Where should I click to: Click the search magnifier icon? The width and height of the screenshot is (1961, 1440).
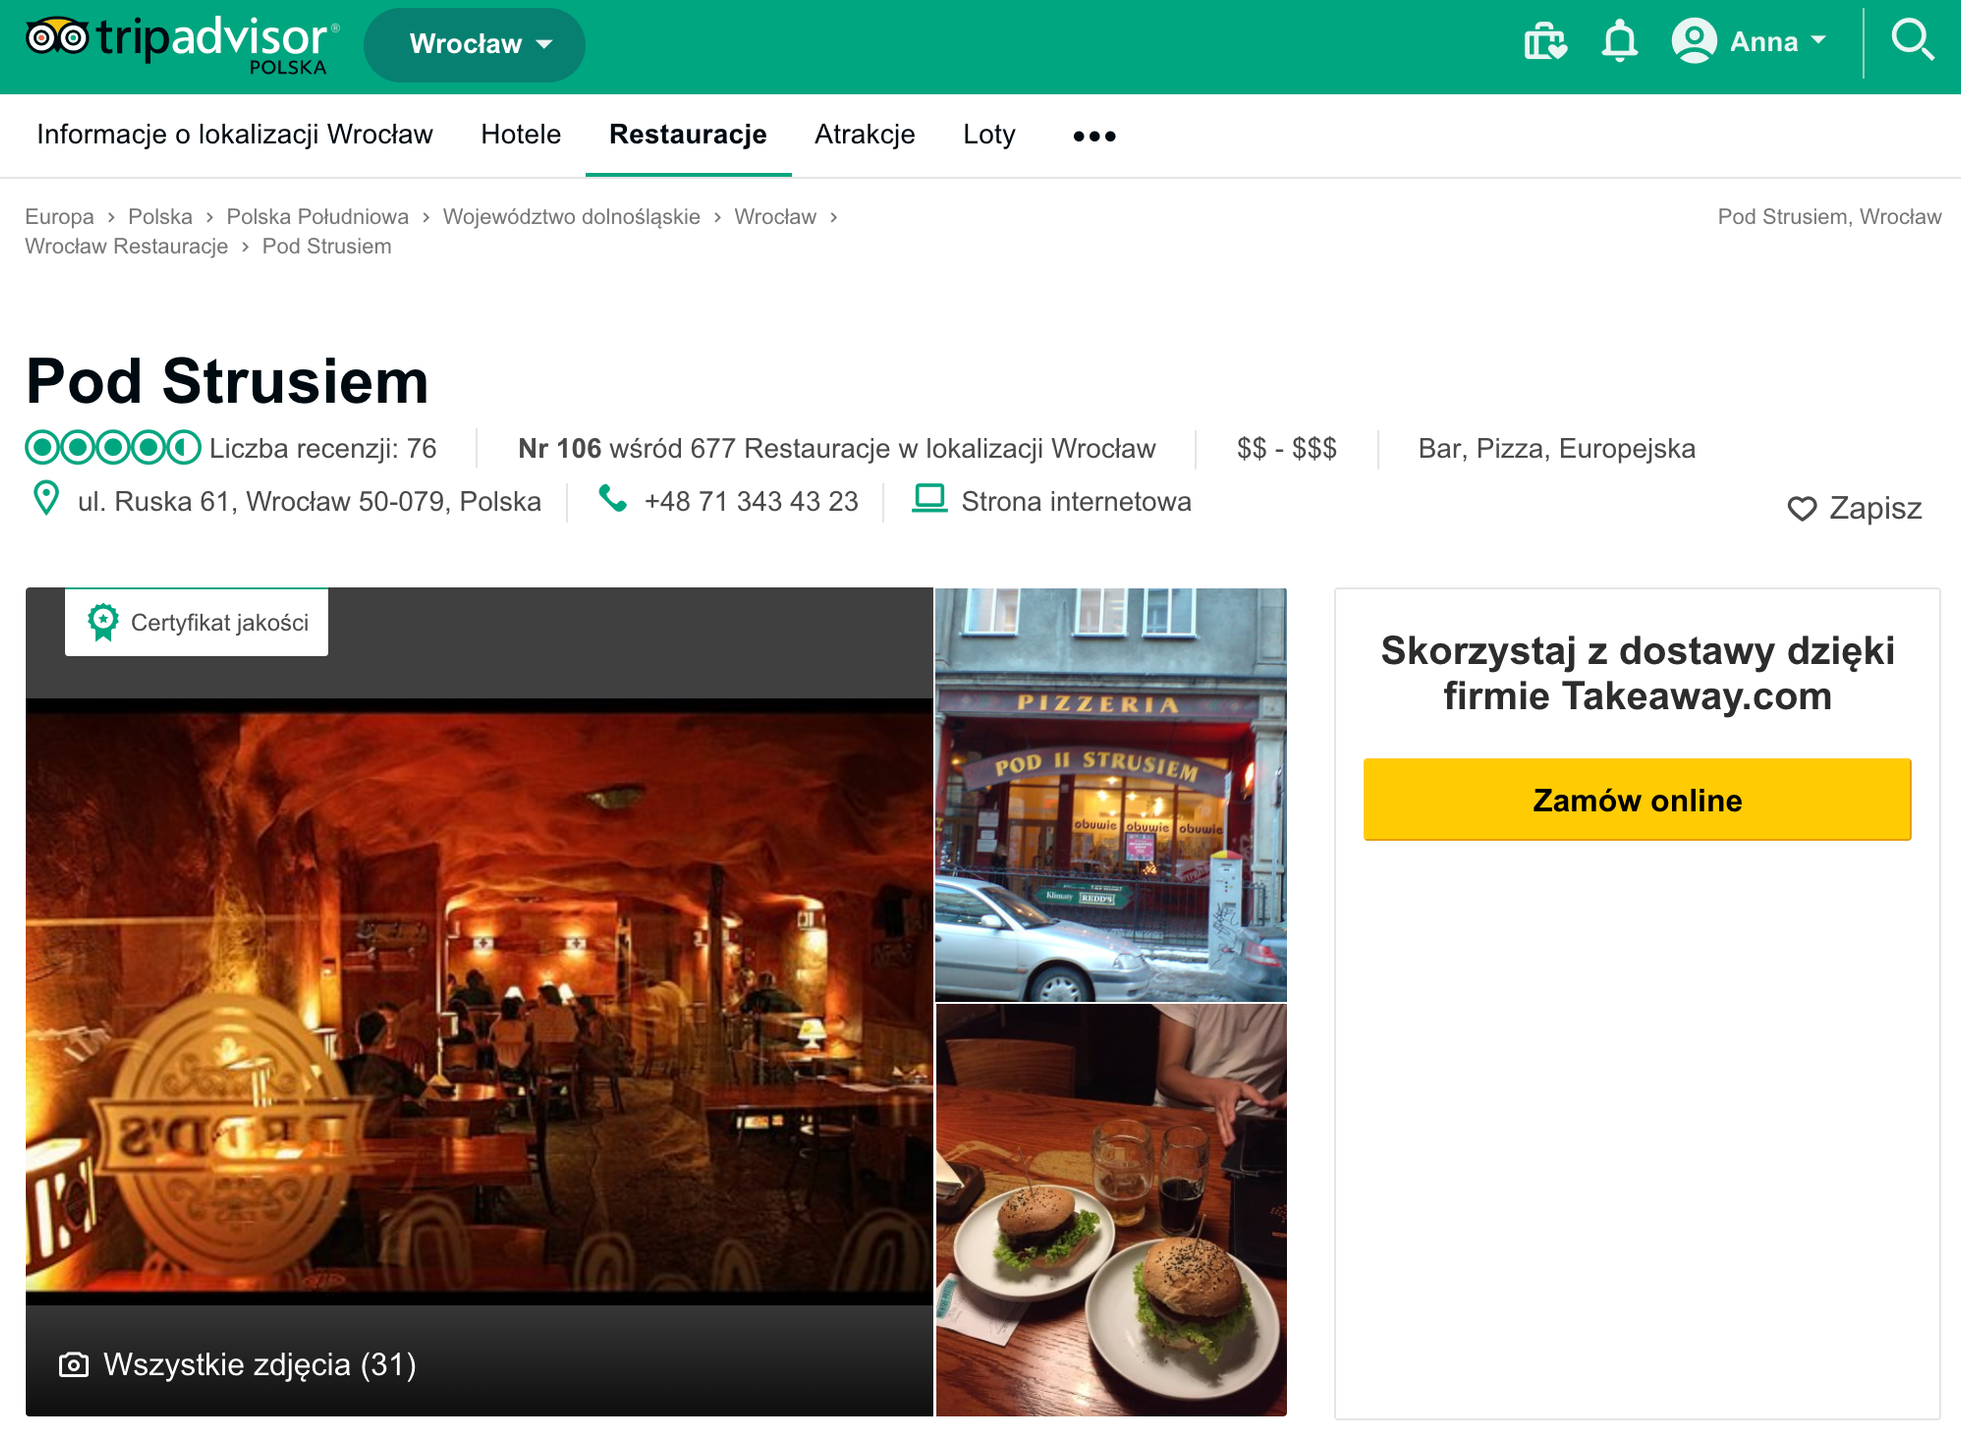click(1911, 42)
